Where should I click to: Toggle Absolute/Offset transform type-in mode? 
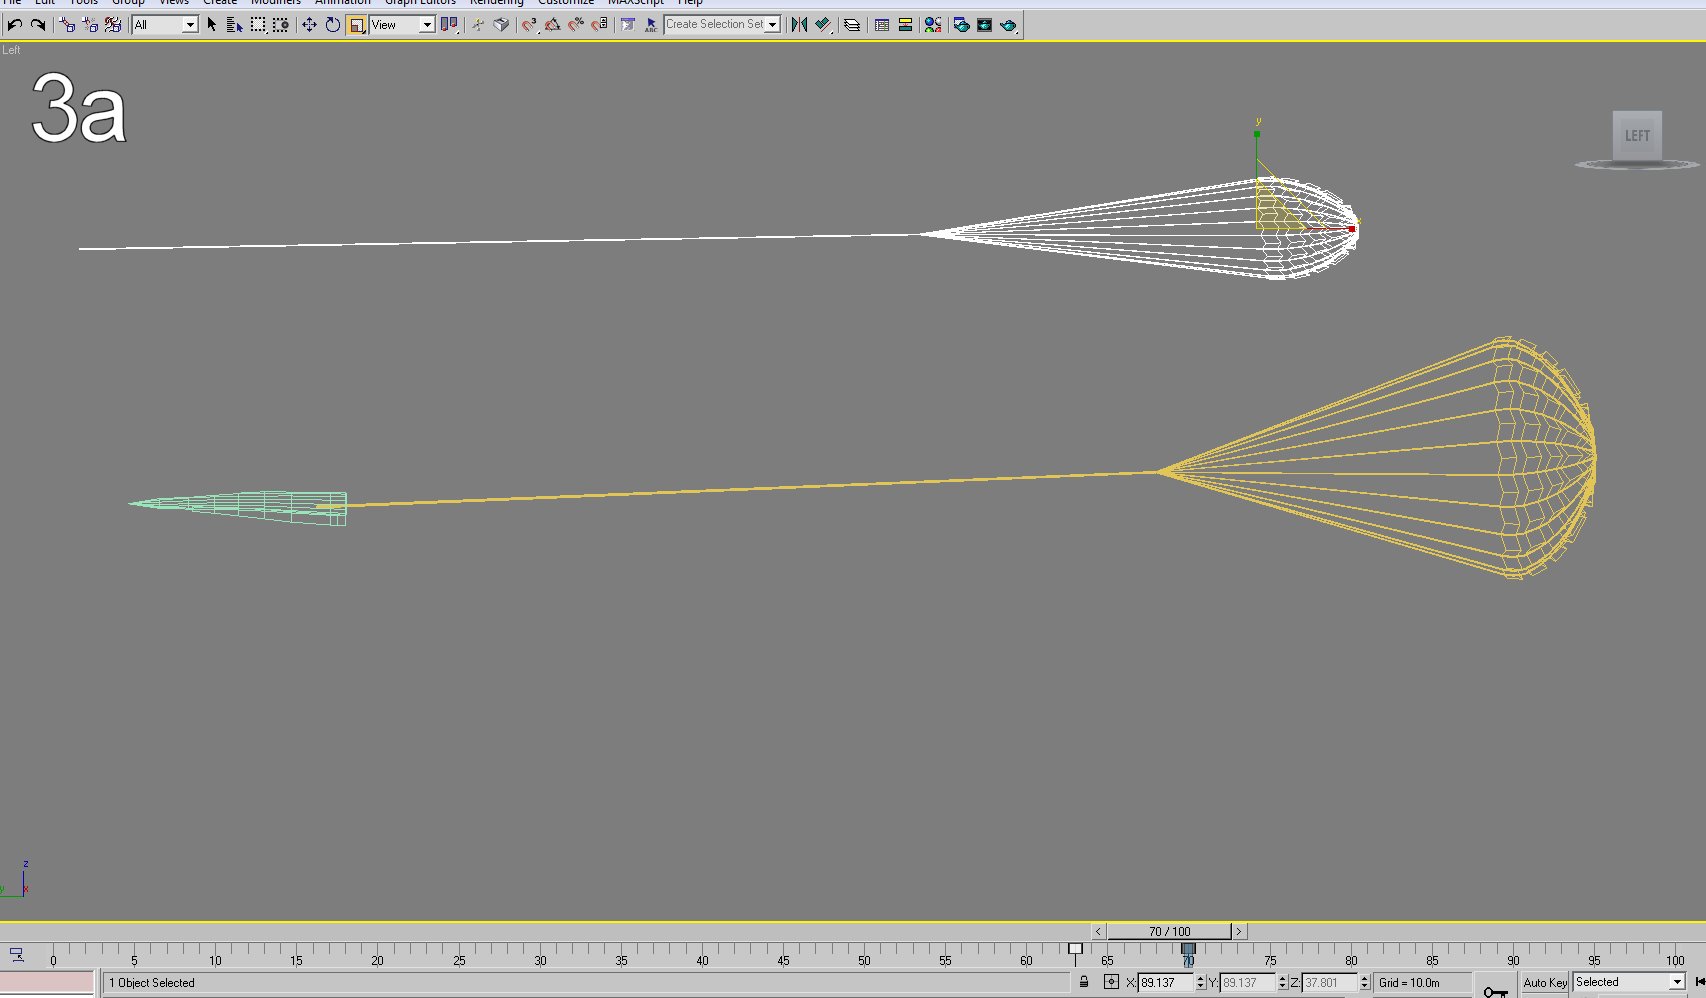point(1111,982)
